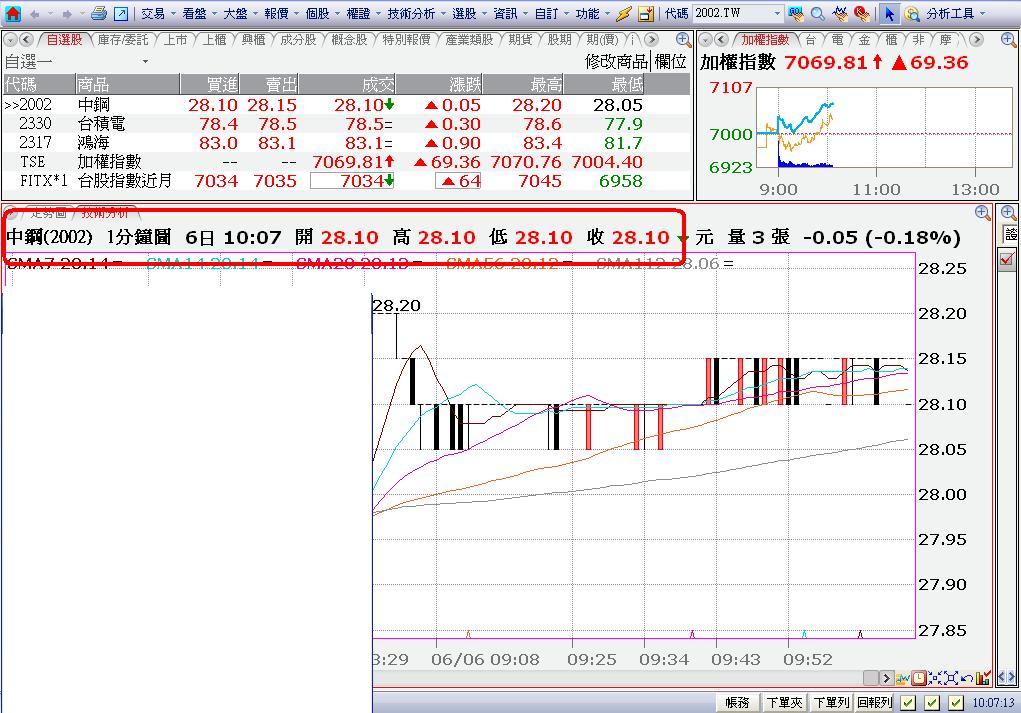Click the 證 button on the right sidebar

coord(1010,234)
